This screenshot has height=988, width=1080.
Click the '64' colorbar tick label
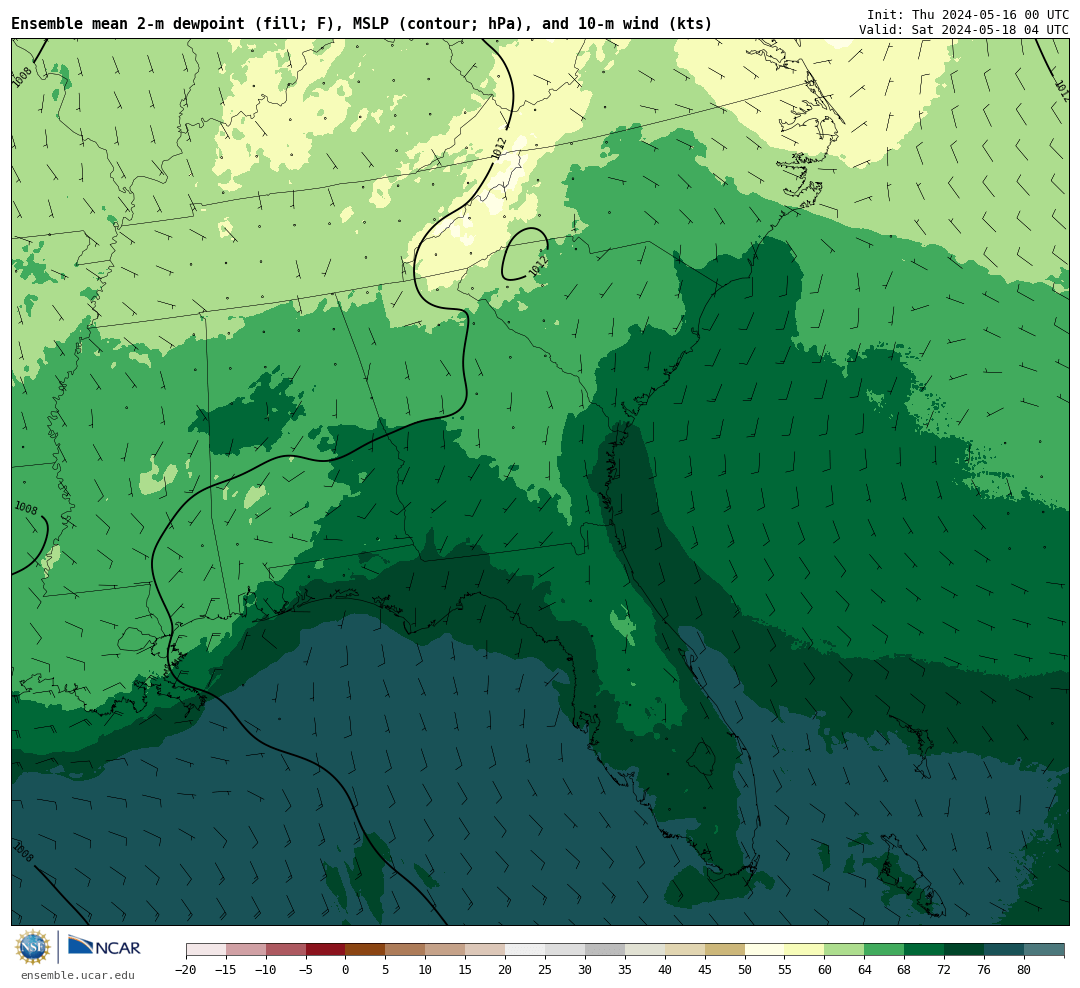865,970
